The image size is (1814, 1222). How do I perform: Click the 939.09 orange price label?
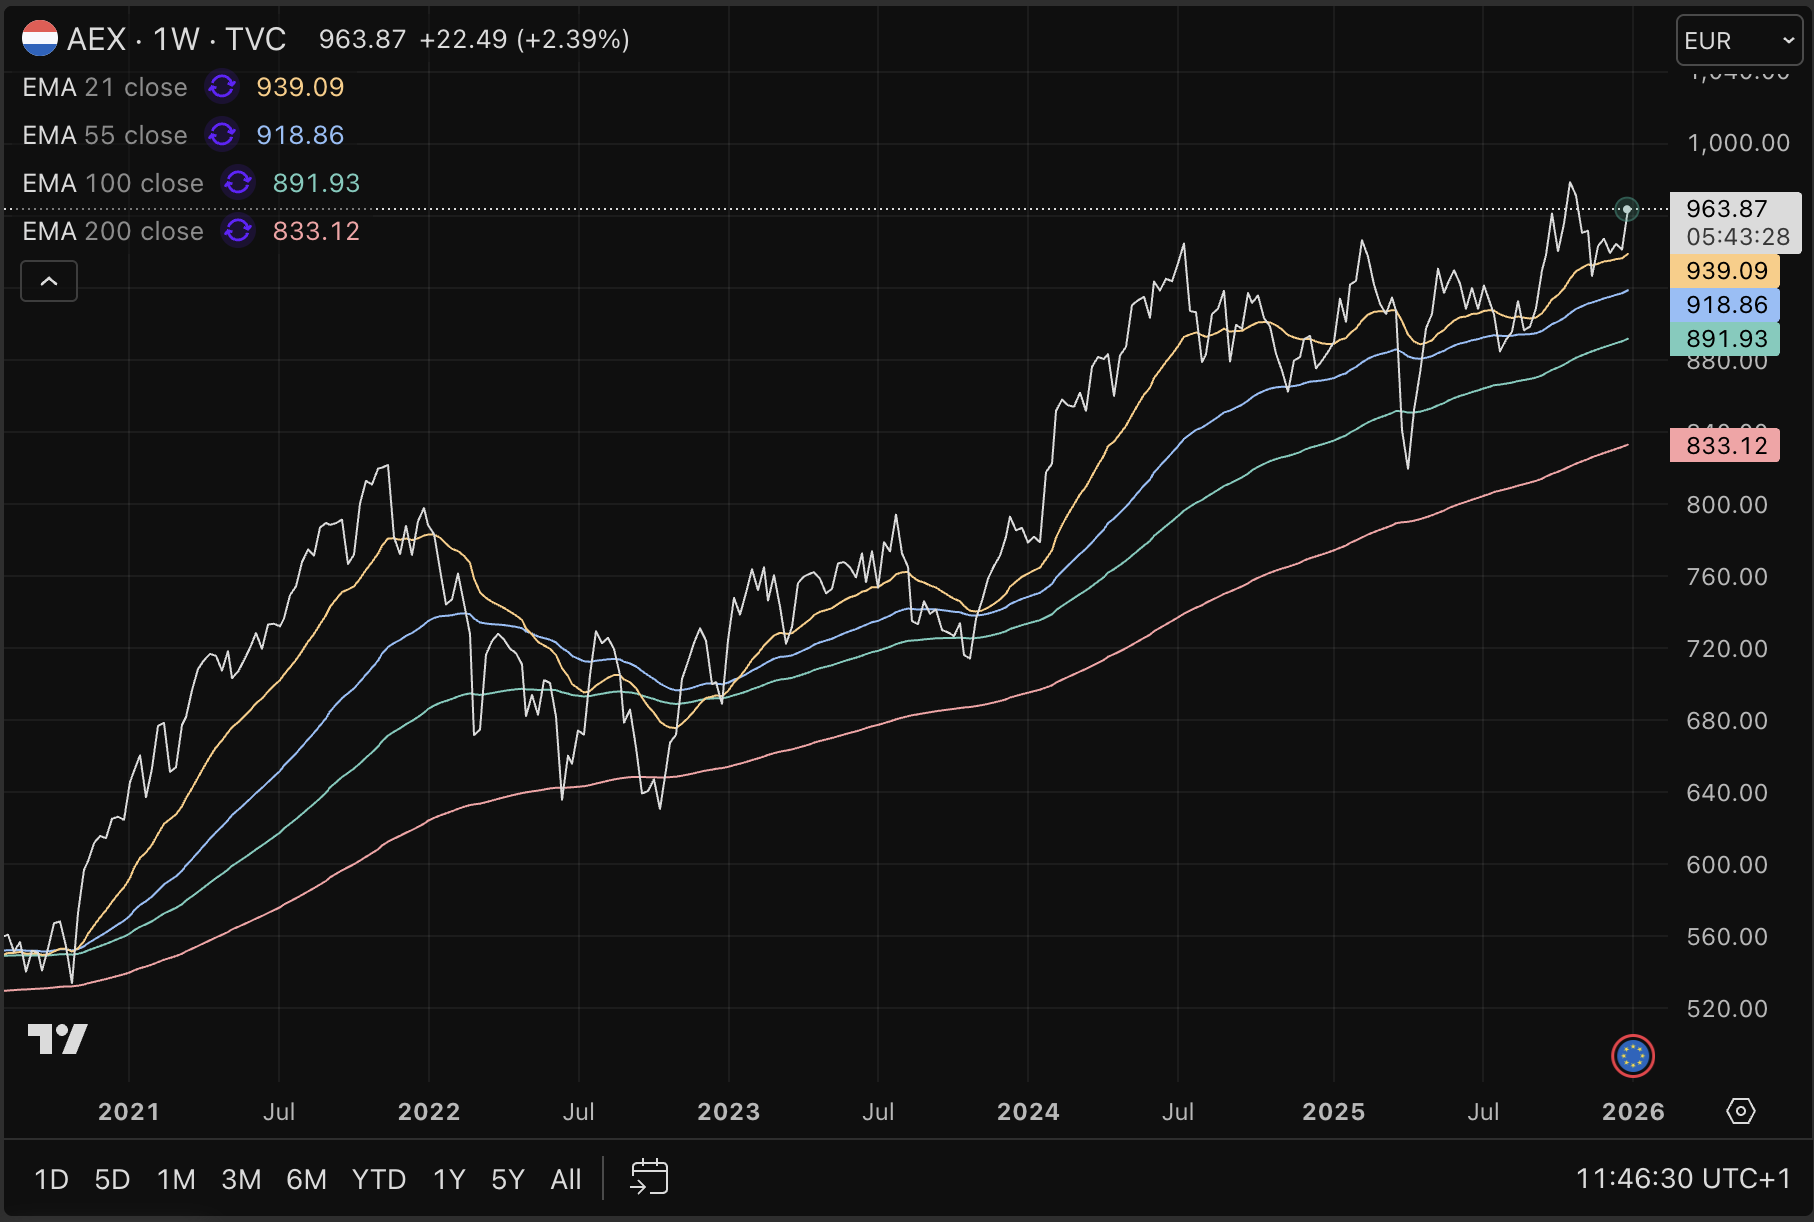[1725, 271]
